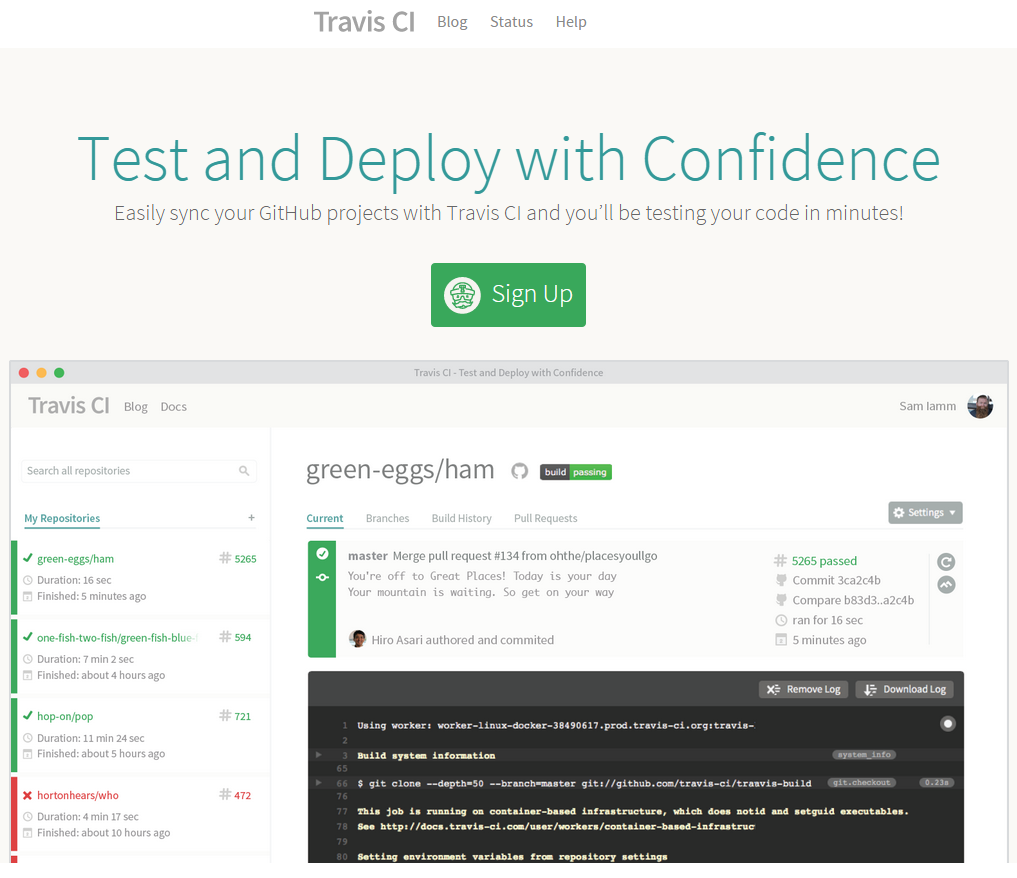
Task: Open Blog link inside the app window
Action: tap(136, 407)
